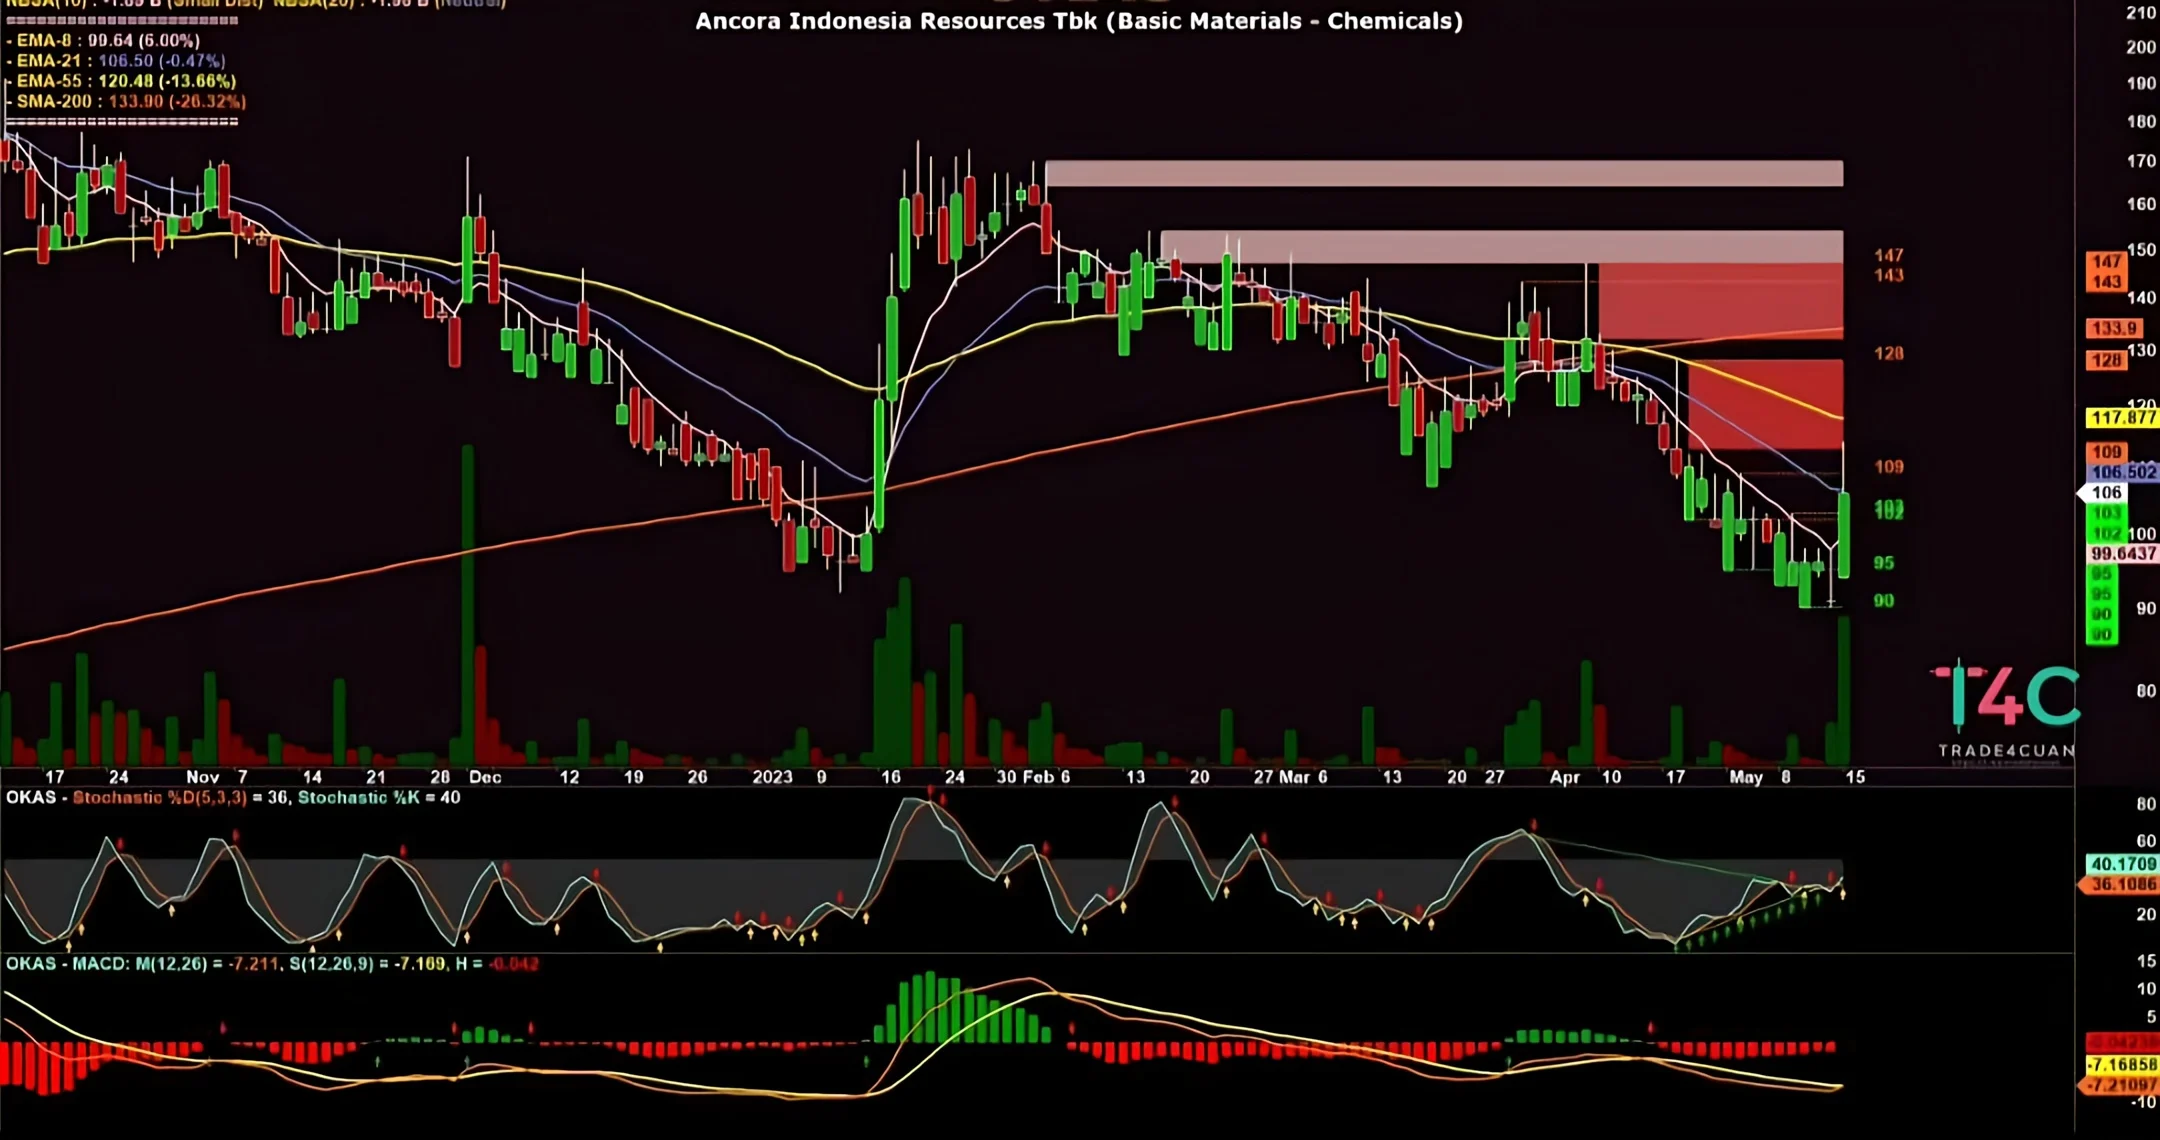Click the white 106 current price tag

click(2104, 492)
